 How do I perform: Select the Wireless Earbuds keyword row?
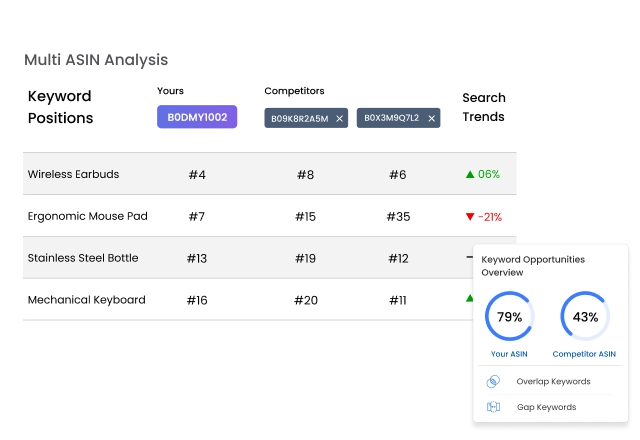coord(73,174)
